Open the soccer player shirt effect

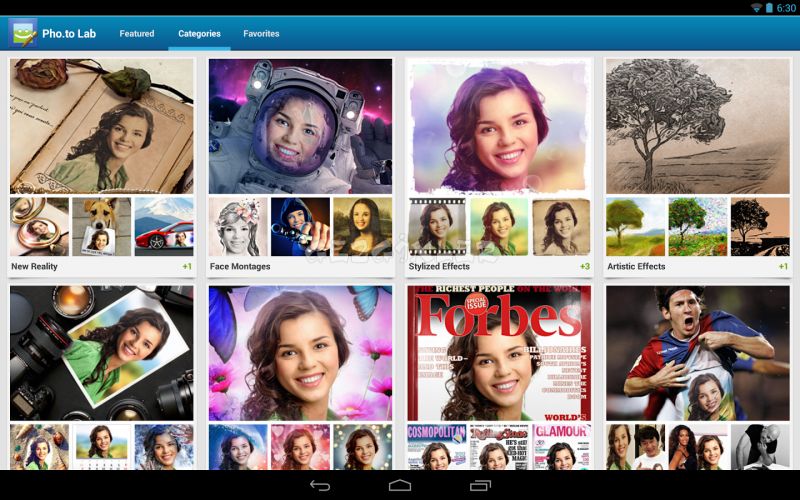(x=697, y=353)
